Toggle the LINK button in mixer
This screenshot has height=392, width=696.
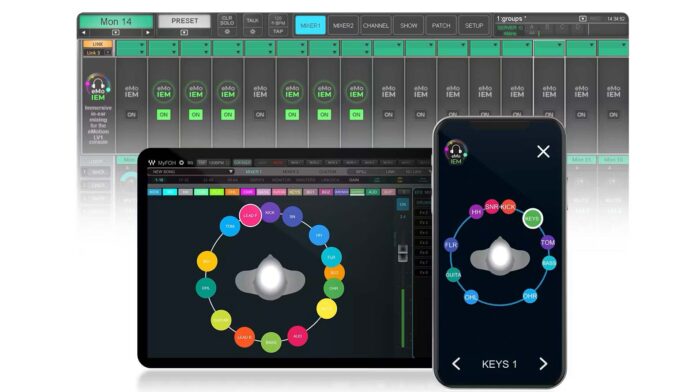[x=98, y=44]
